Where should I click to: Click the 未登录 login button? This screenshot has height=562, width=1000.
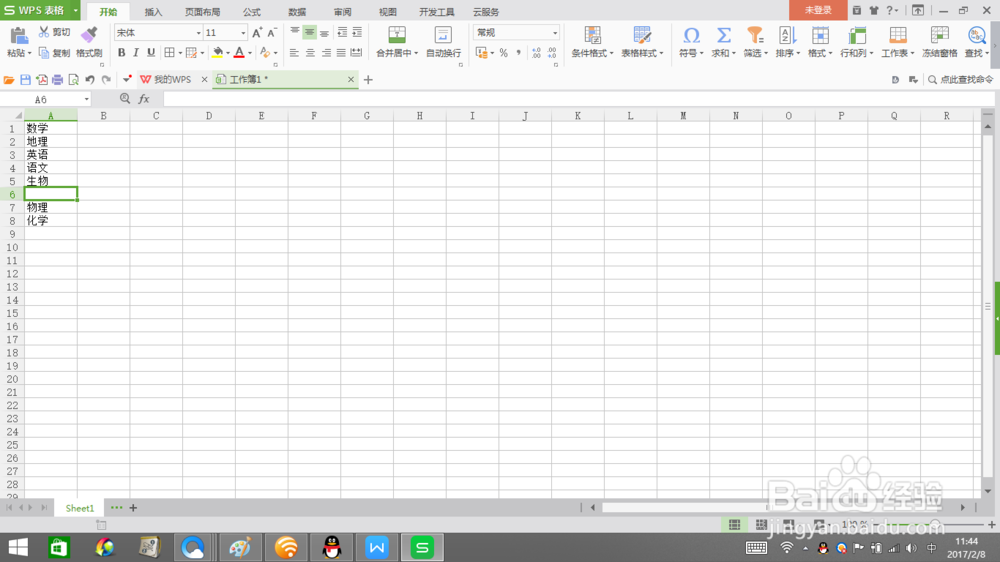[x=818, y=10]
